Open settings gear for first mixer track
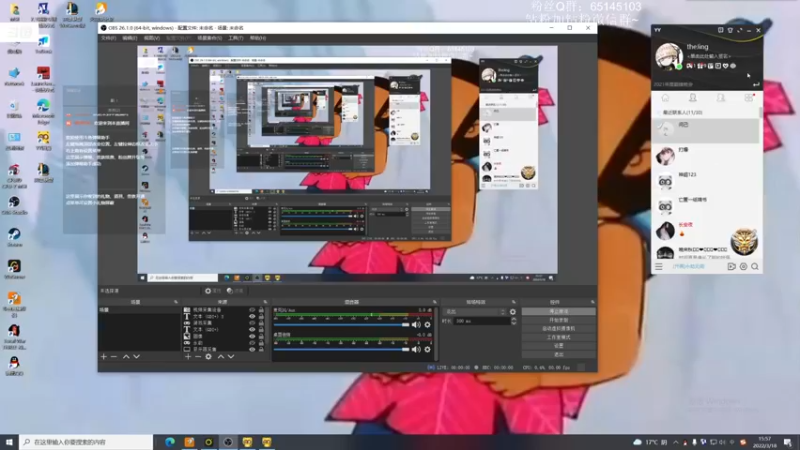This screenshot has height=450, width=800. click(428, 324)
